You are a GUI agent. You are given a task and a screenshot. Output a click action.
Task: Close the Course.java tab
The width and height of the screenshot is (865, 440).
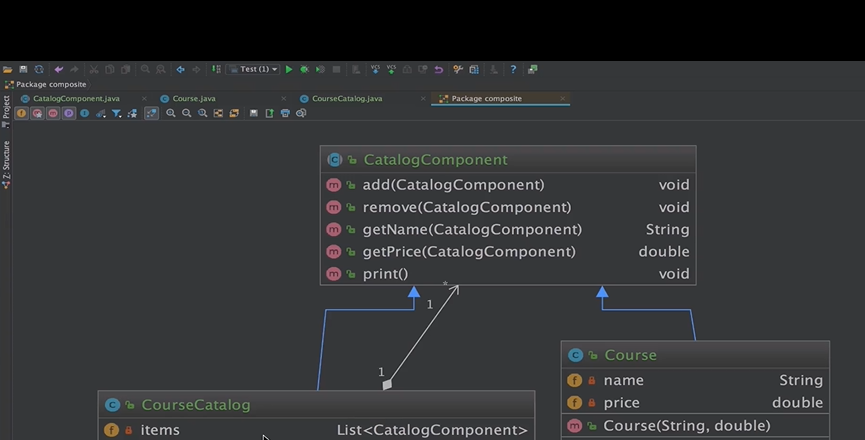click(x=284, y=99)
